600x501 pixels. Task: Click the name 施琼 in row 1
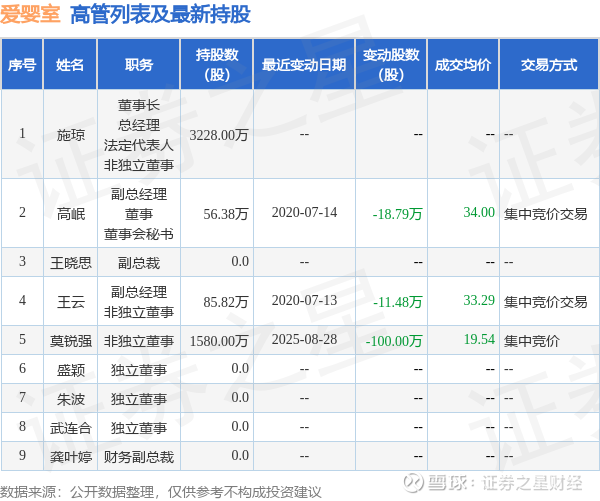point(70,135)
